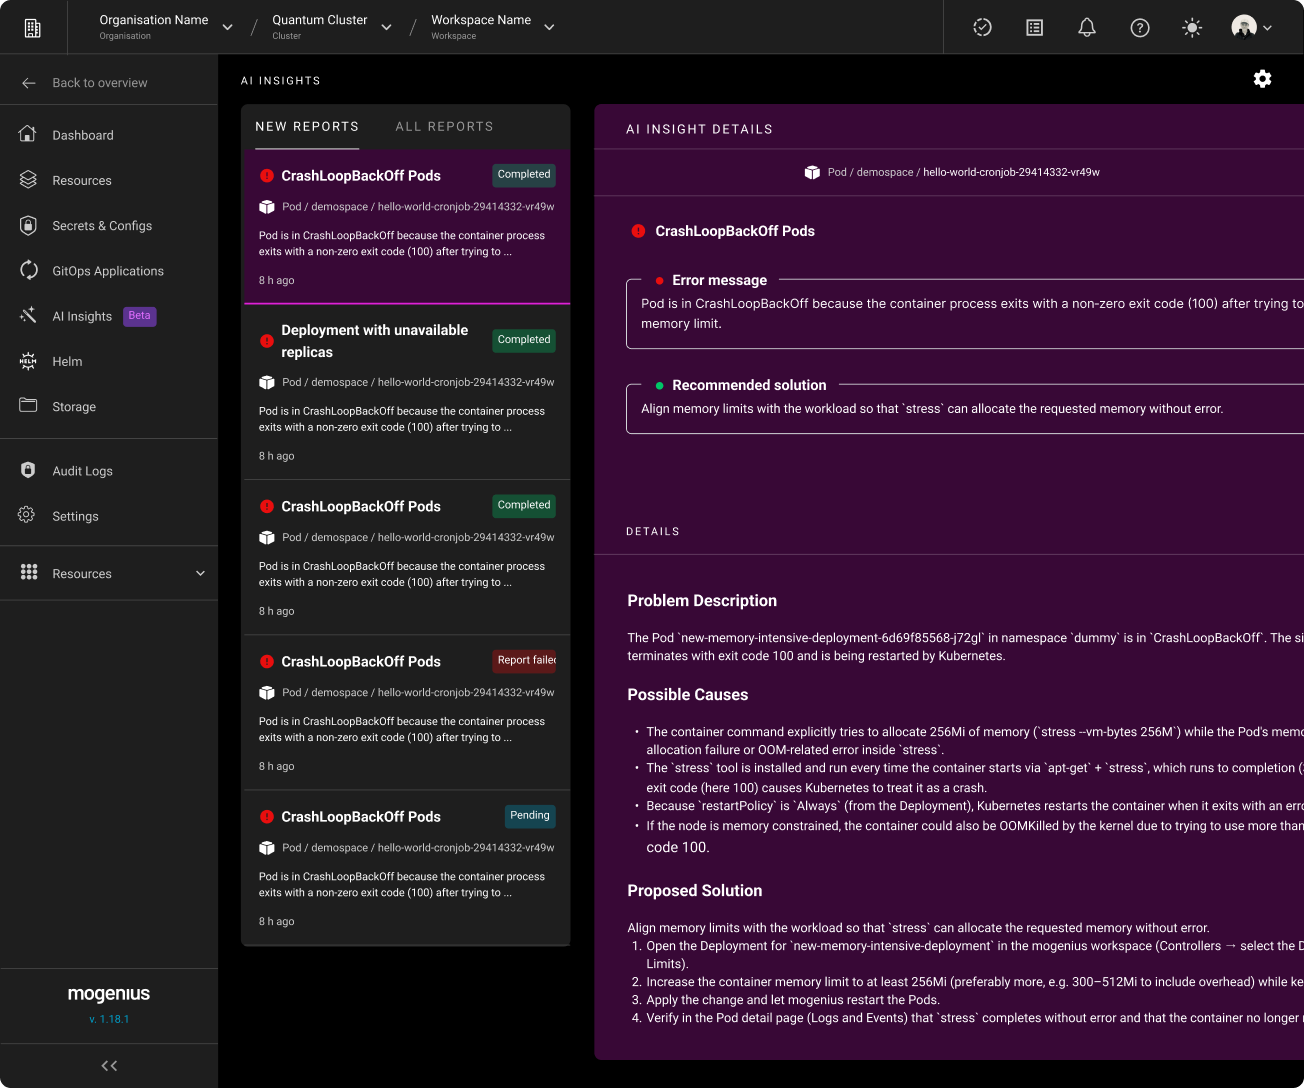Open Secrets & Configs shield icon
This screenshot has height=1088, width=1304.
(x=28, y=225)
